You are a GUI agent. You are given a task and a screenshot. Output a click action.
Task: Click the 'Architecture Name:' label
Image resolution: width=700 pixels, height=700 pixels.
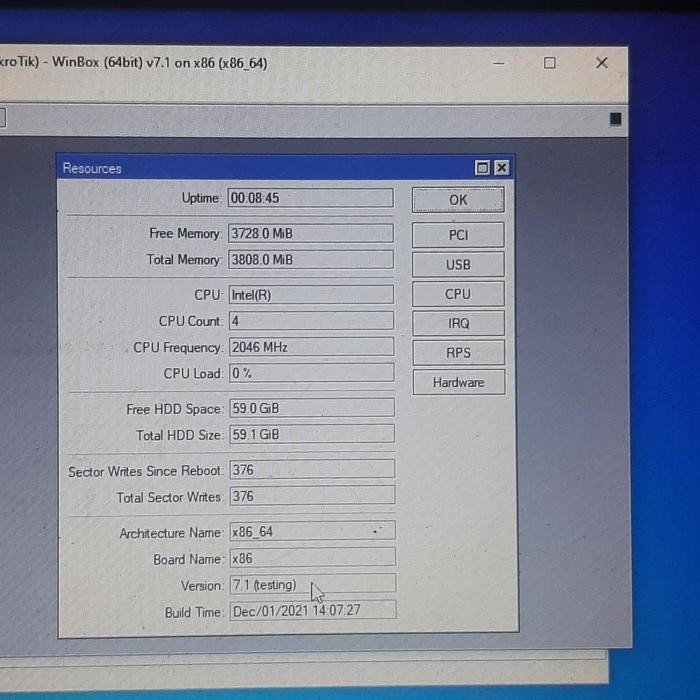[x=171, y=533]
